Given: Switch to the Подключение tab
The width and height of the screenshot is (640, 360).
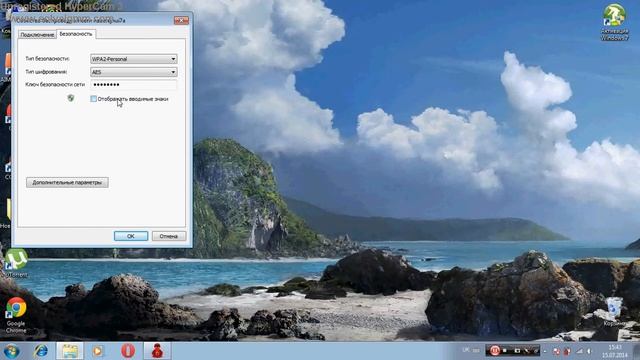Looking at the screenshot, I should [x=37, y=35].
